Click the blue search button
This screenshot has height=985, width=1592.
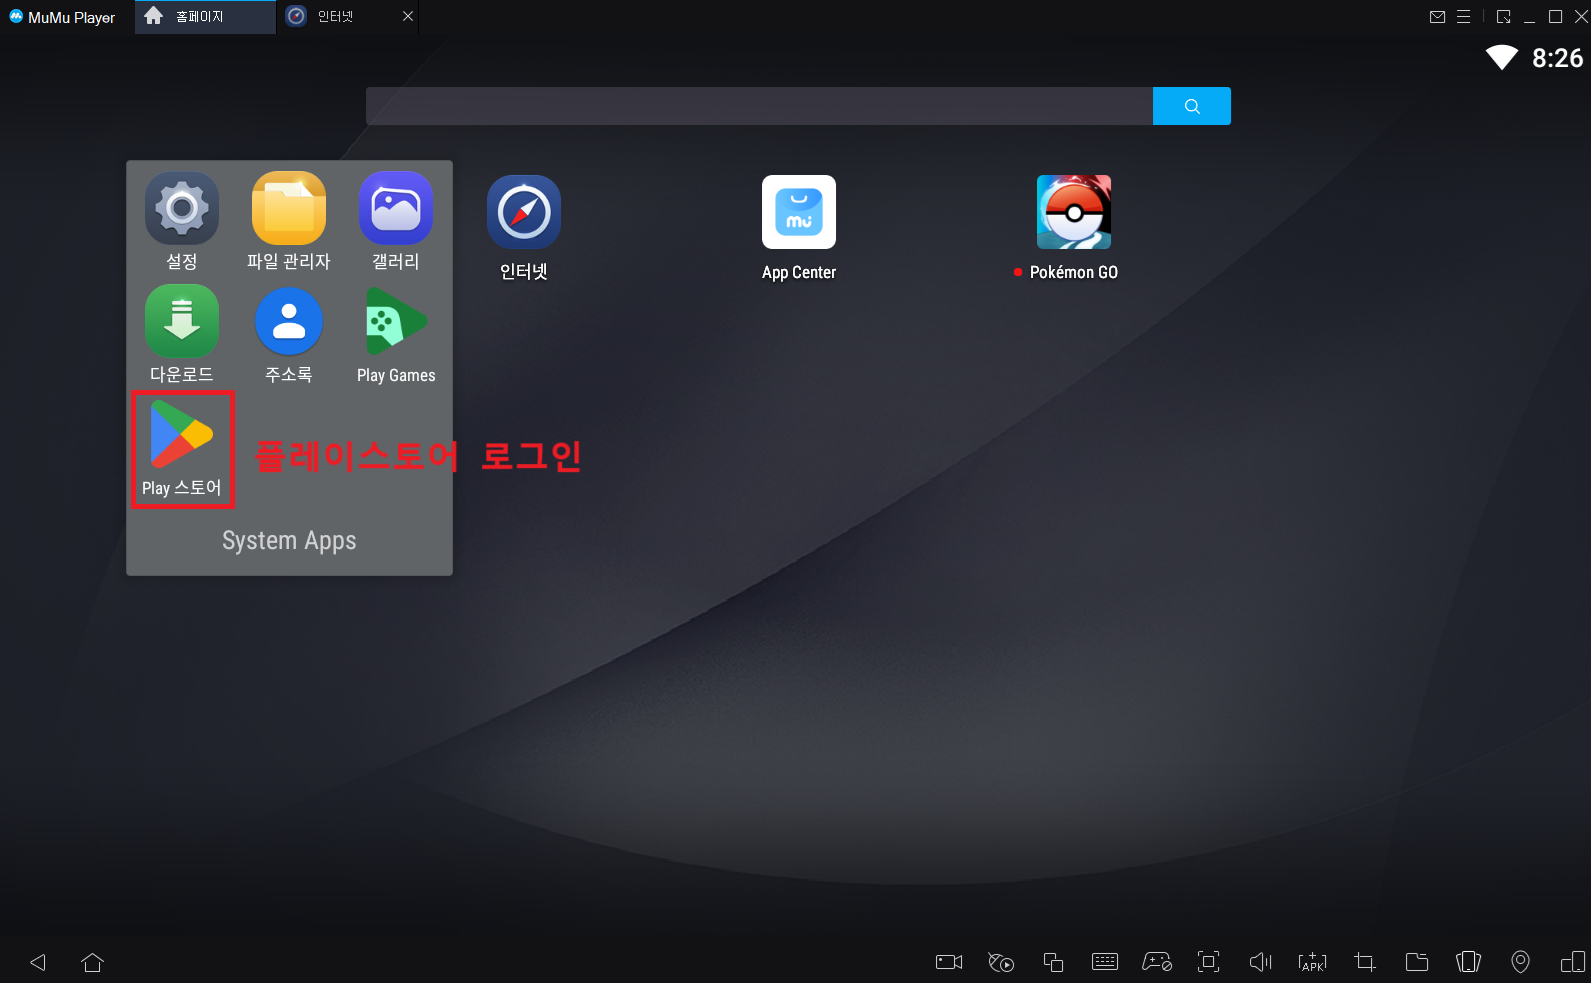coord(1192,106)
